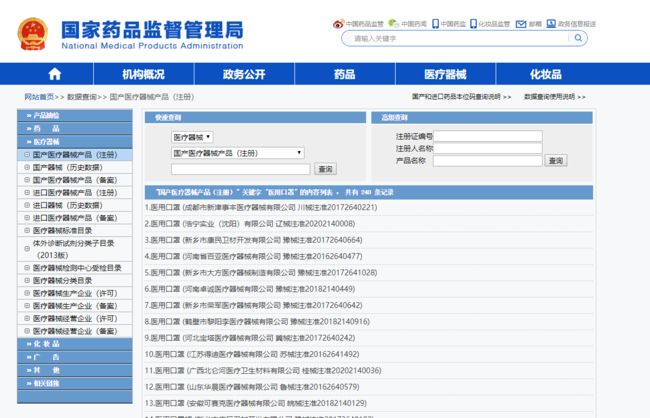Expand the 进口医疗器械产品（注册）tree icon

pos(27,192)
